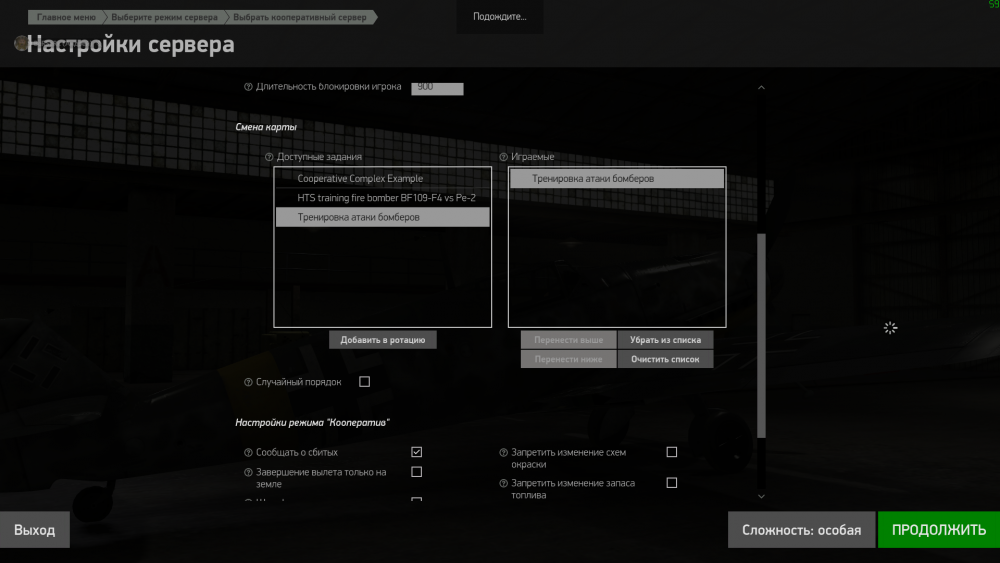Go to Выбрать кооперативный сервер breadcrumb
The width and height of the screenshot is (1000, 563).
click(300, 17)
